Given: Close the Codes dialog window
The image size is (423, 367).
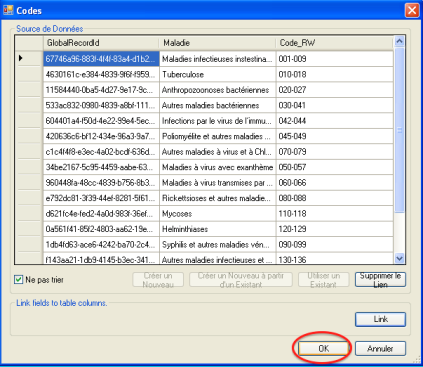Looking at the screenshot, I should (x=412, y=10).
